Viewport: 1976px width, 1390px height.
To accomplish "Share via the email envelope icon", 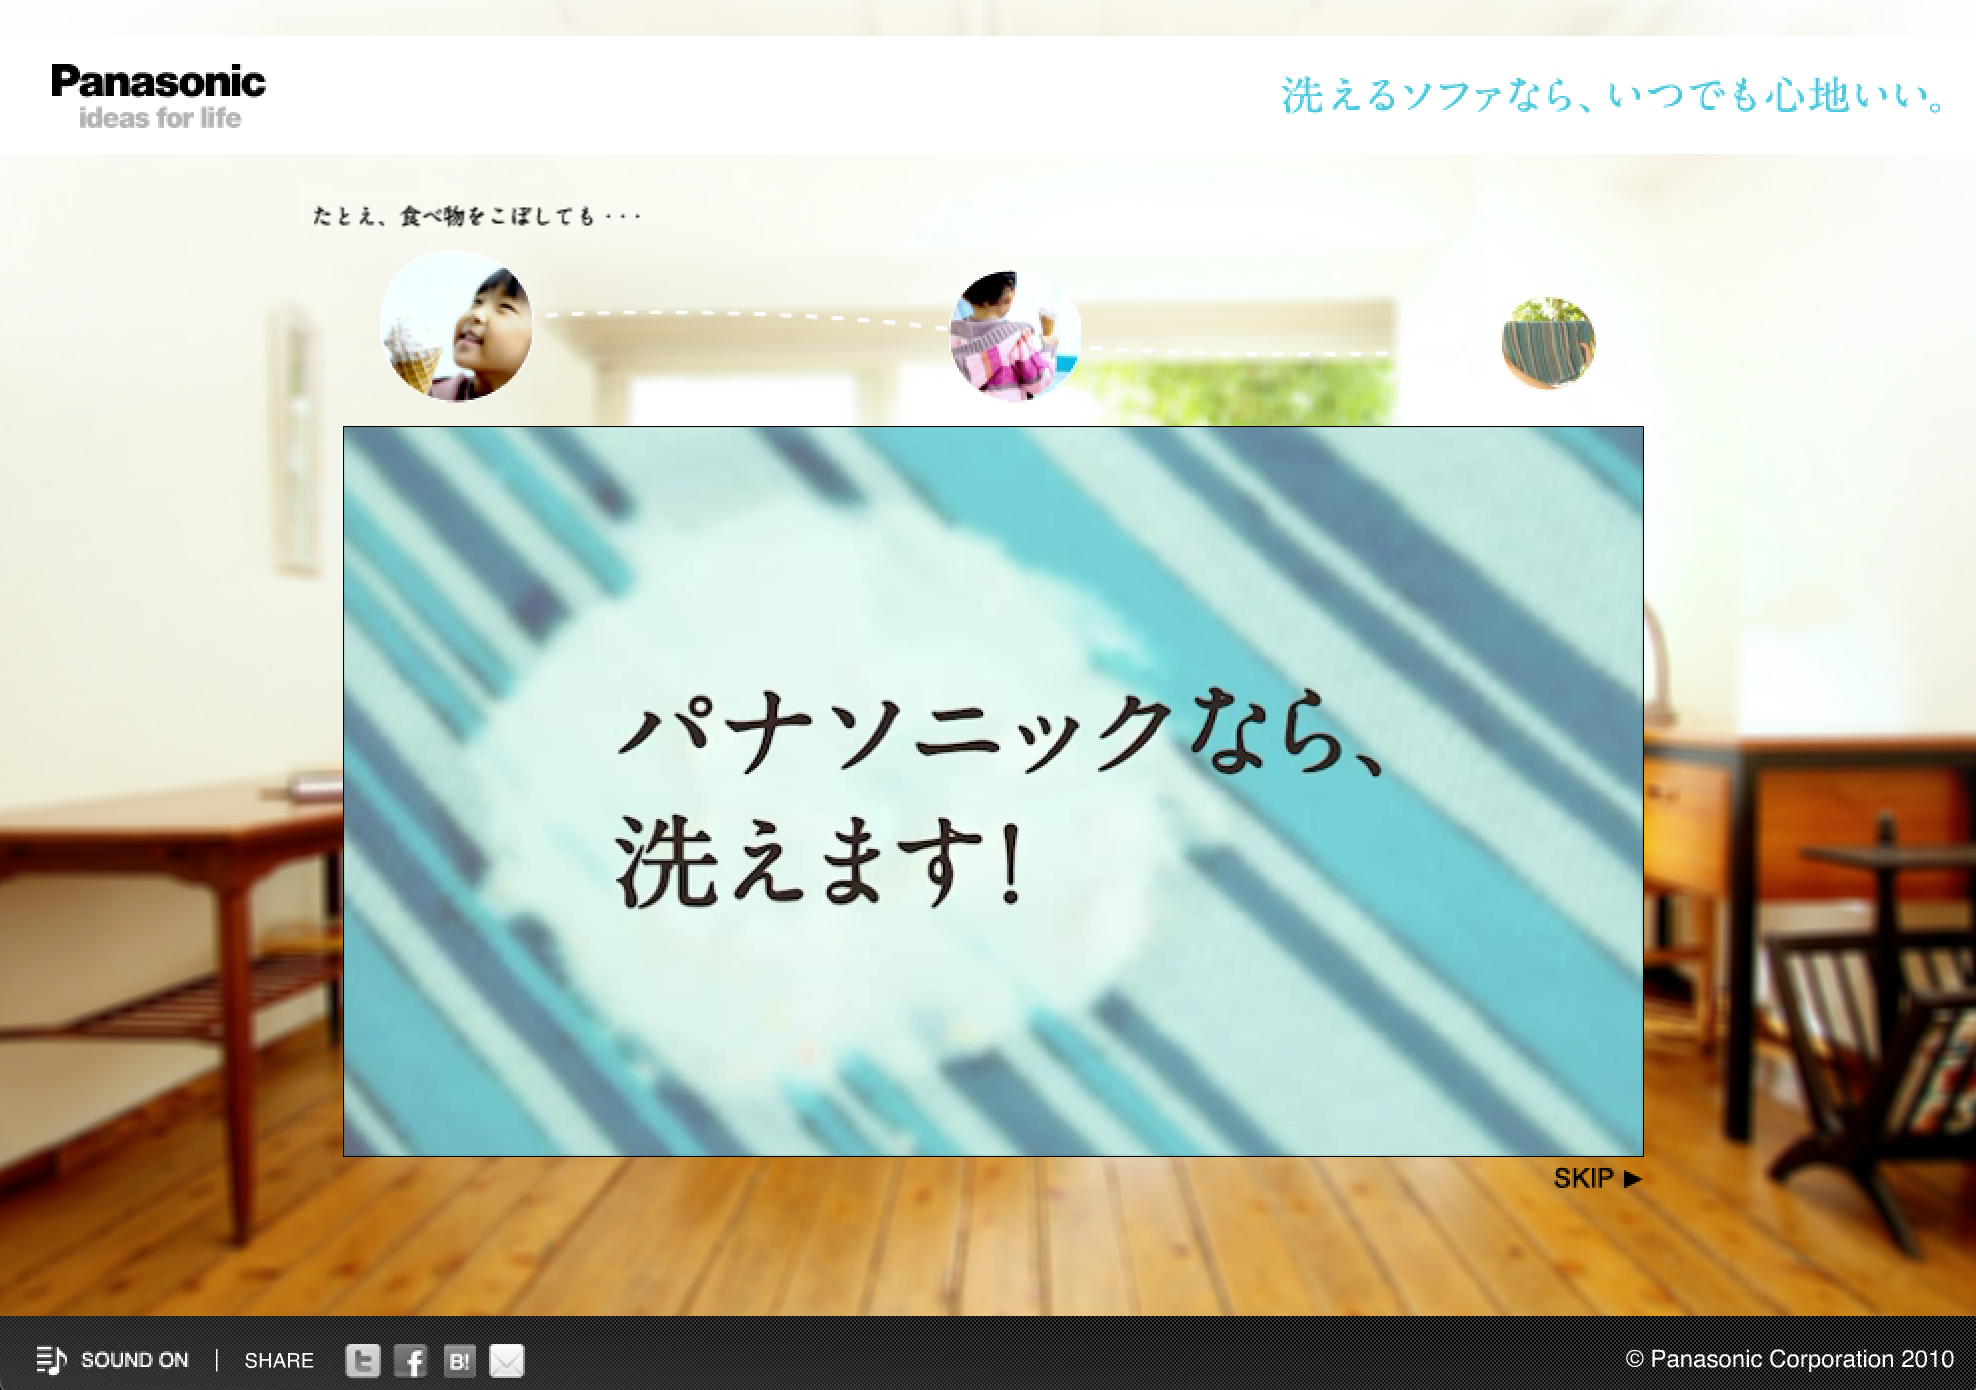I will tap(506, 1360).
